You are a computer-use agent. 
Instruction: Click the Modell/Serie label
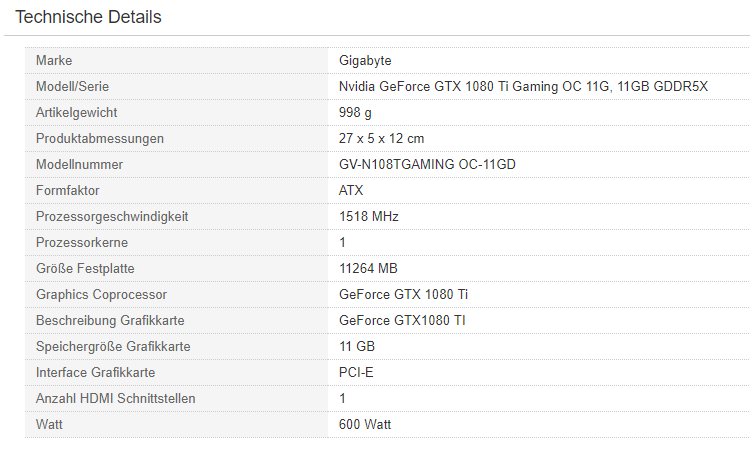point(72,87)
